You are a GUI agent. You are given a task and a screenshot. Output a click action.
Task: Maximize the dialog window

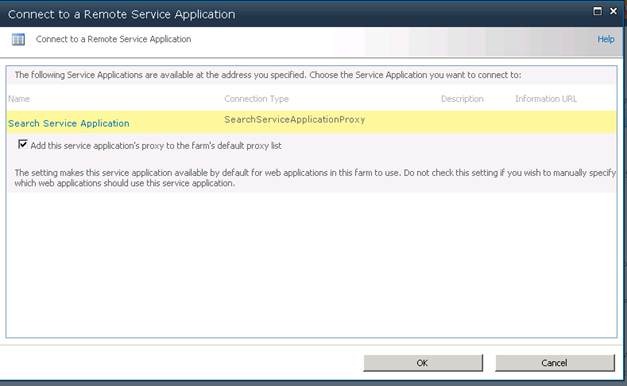tap(597, 11)
